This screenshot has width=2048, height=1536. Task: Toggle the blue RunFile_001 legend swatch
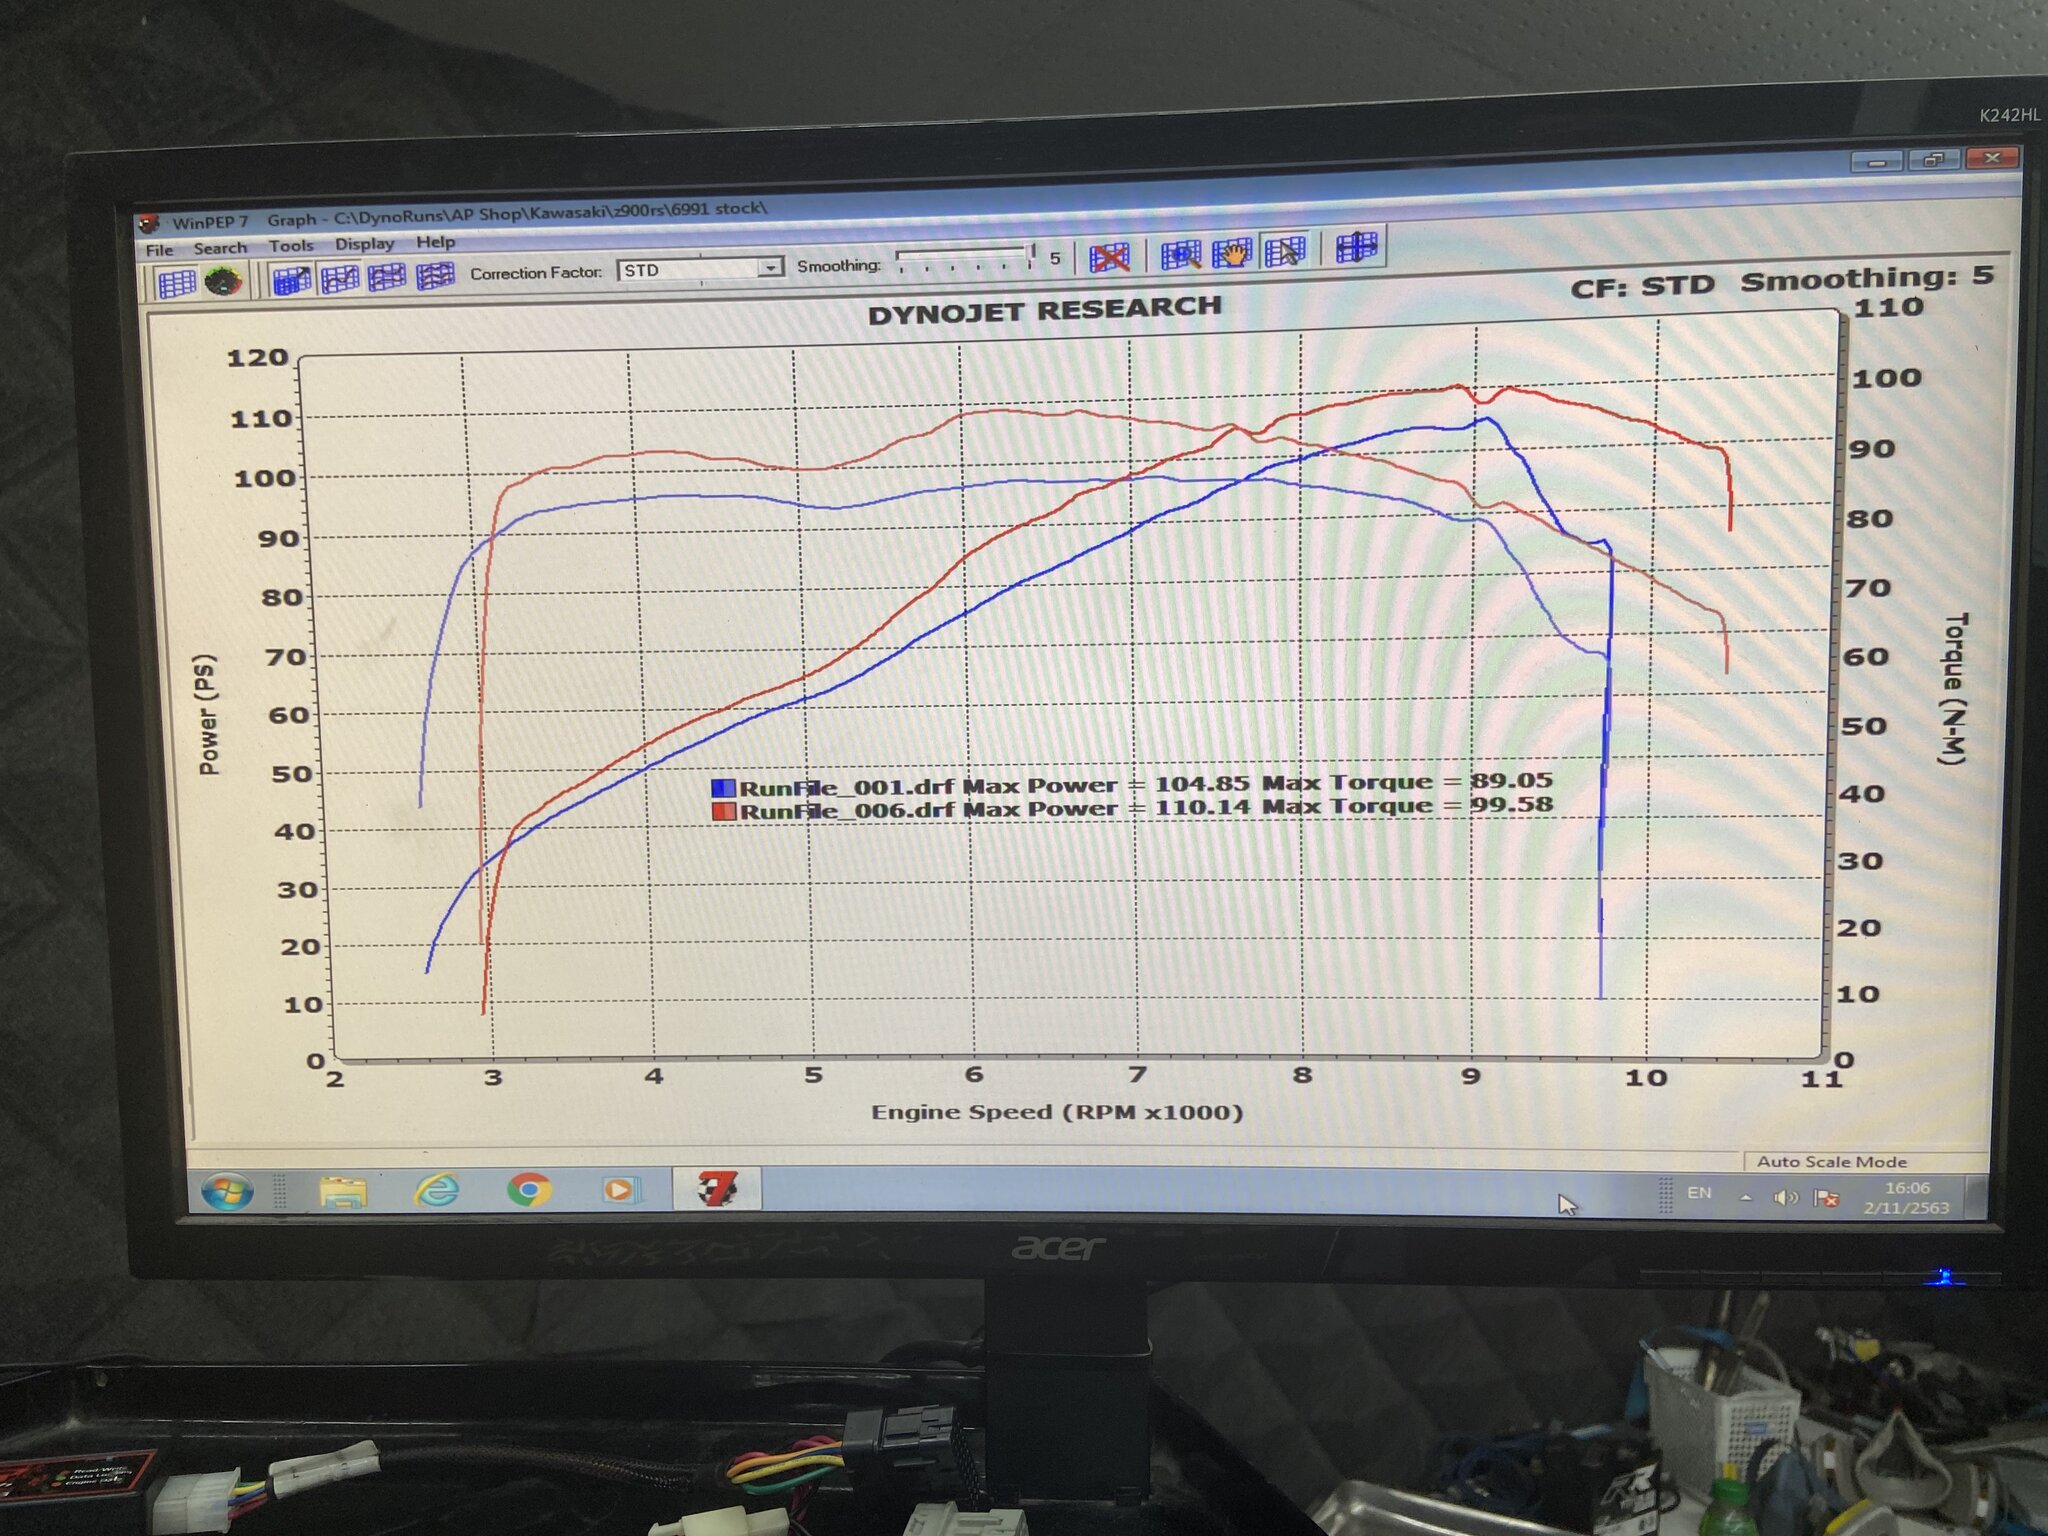(x=723, y=788)
